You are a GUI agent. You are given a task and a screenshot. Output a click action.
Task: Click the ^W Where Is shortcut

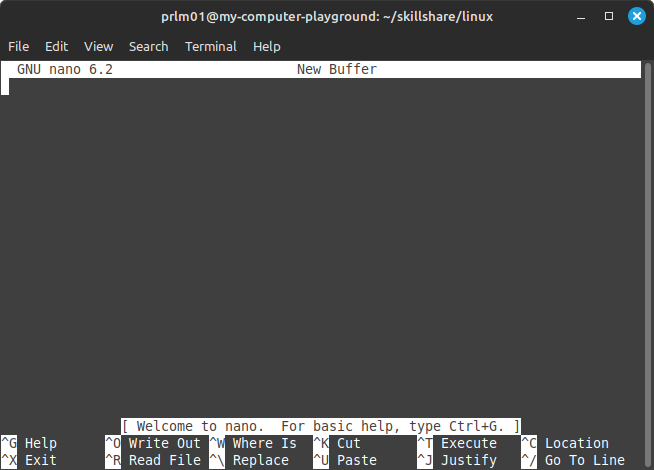pyautogui.click(x=253, y=443)
